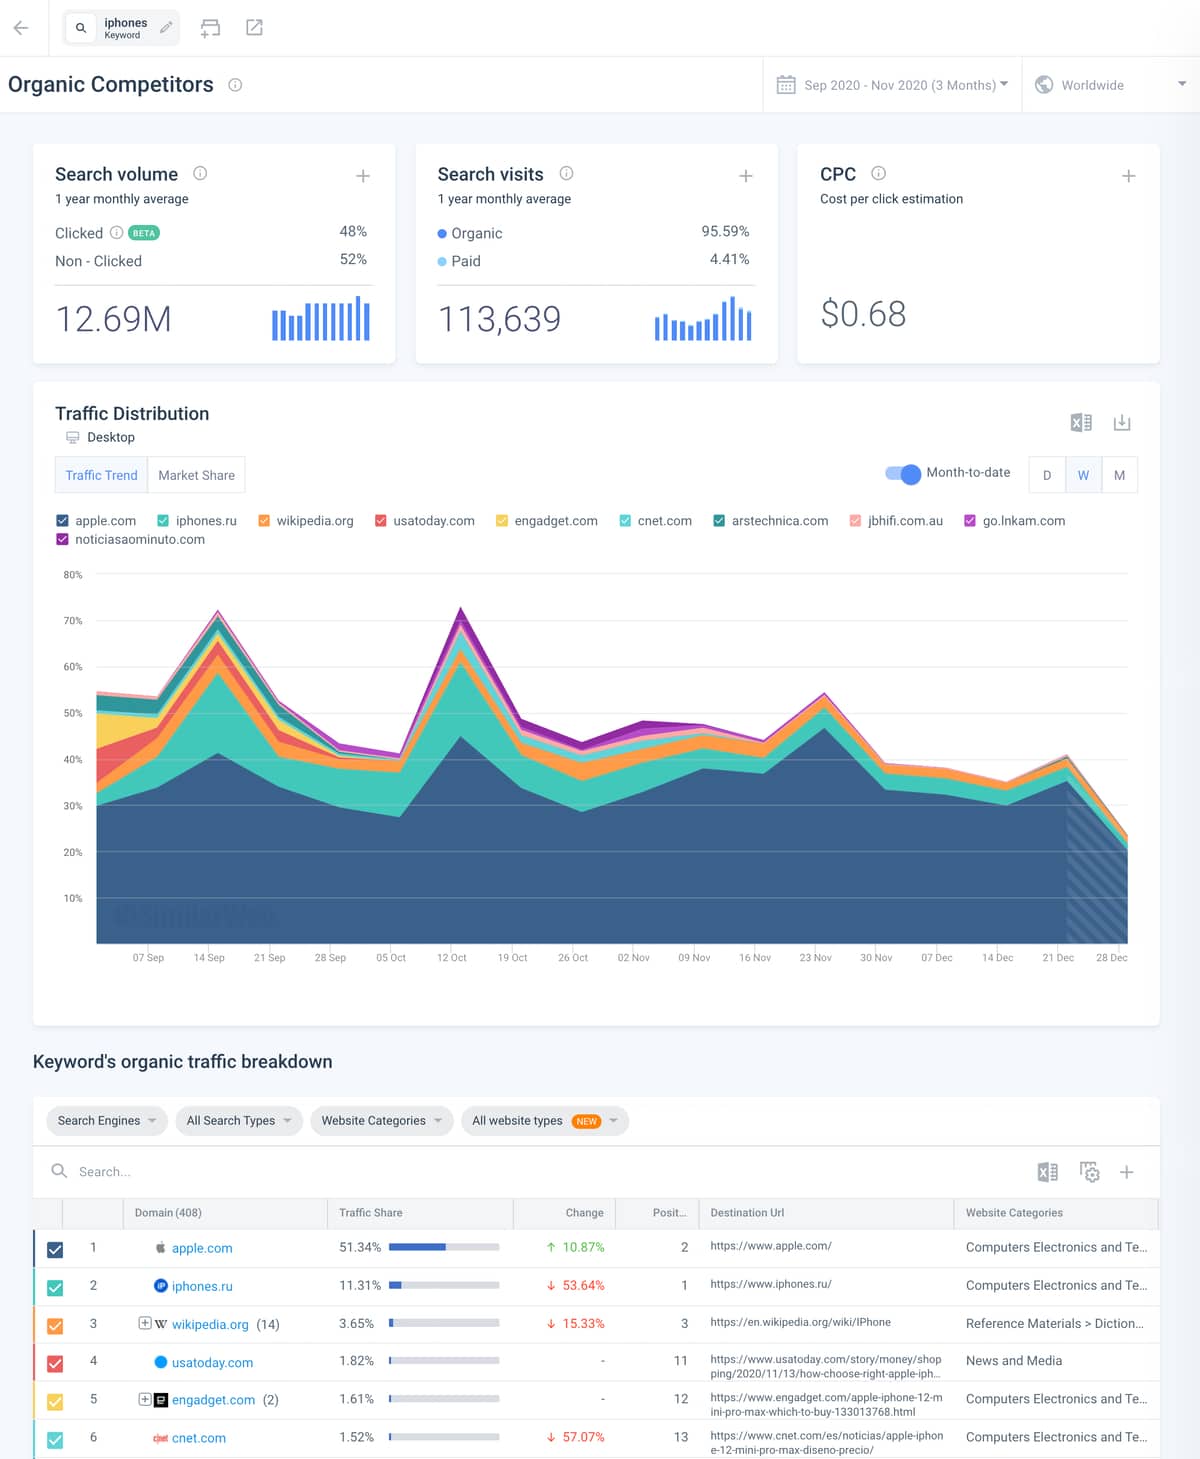Open the Worldwide country dropdown
Viewport: 1200px width, 1459px height.
click(1110, 85)
